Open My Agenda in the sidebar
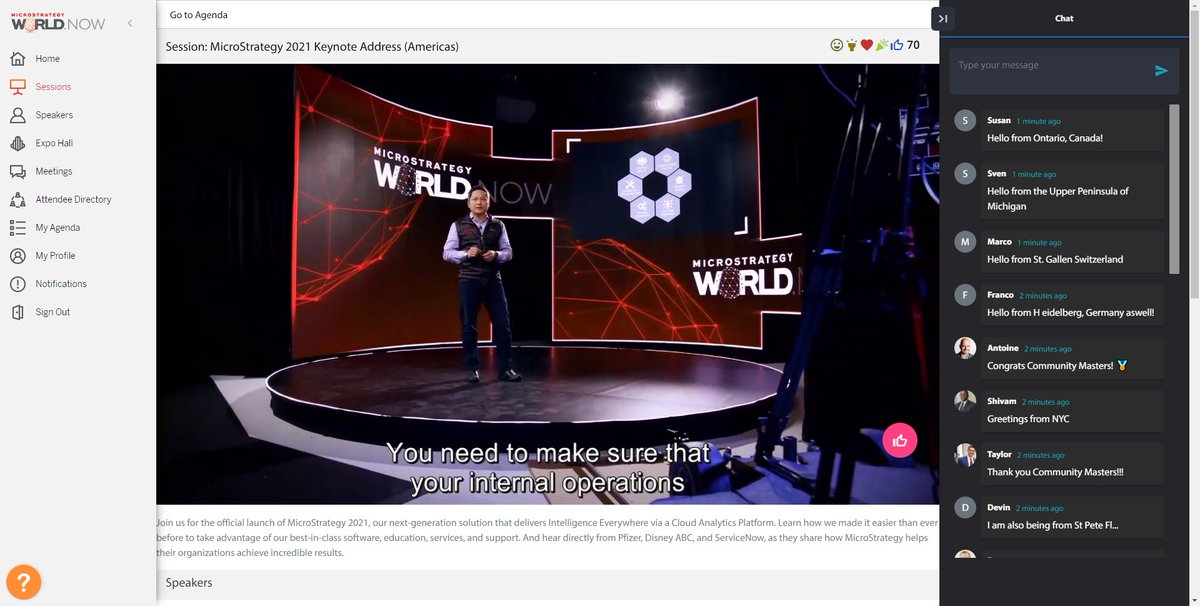The width and height of the screenshot is (1200, 606). tap(57, 227)
